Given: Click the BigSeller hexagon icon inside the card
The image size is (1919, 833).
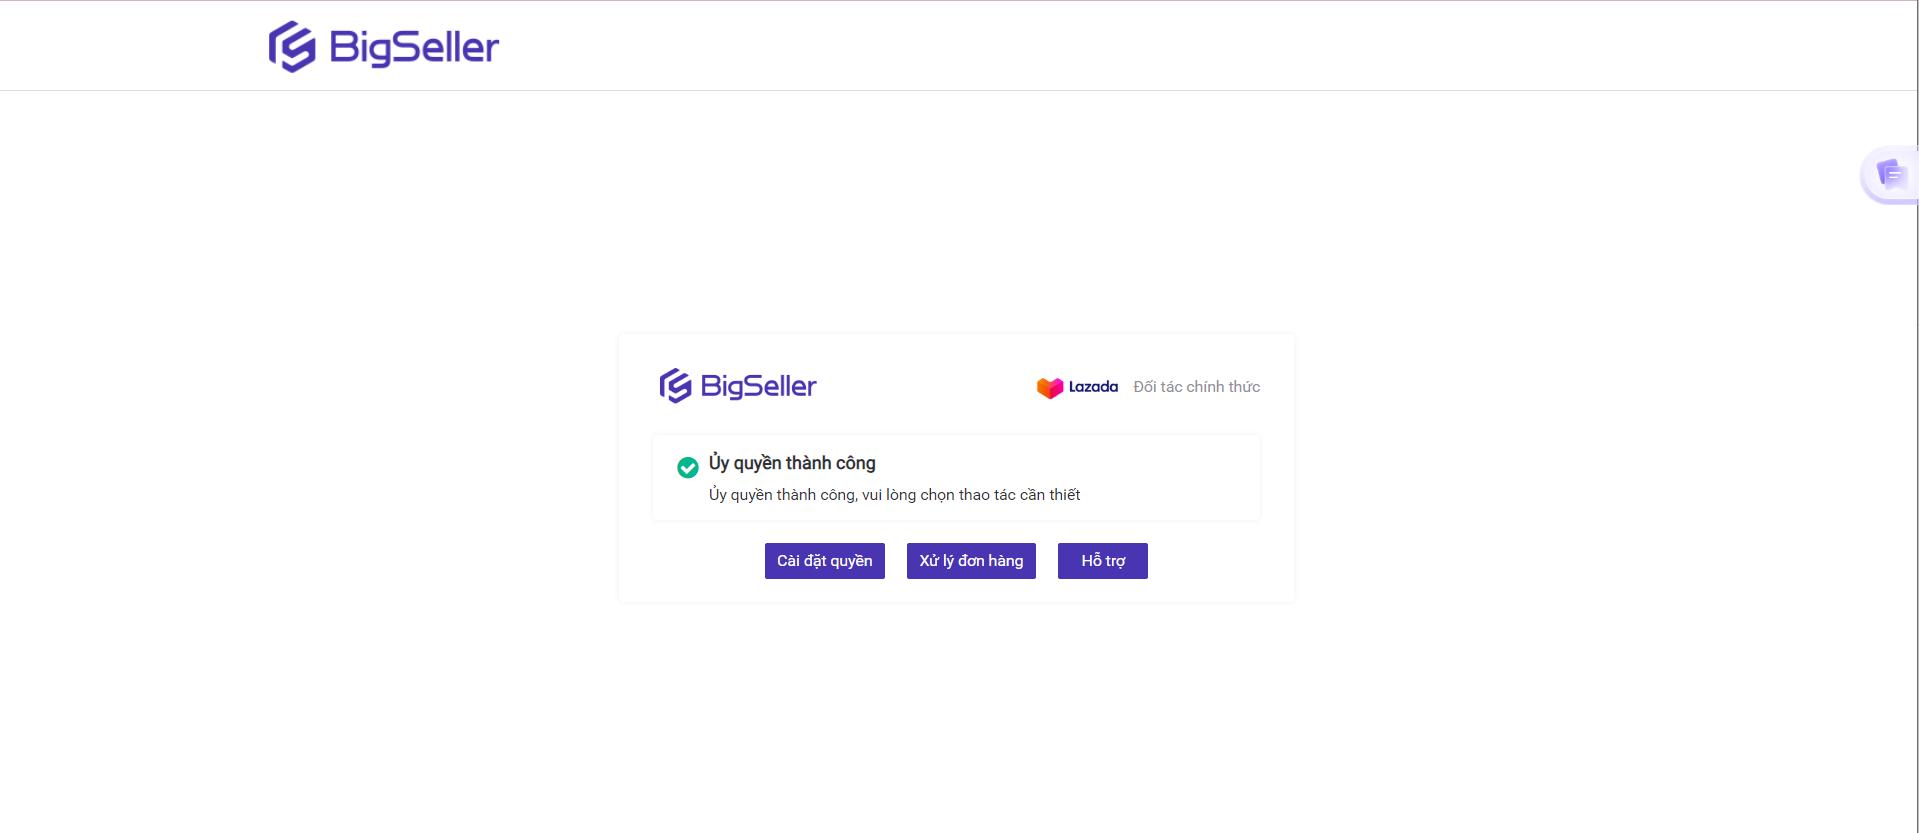Looking at the screenshot, I should (x=676, y=386).
